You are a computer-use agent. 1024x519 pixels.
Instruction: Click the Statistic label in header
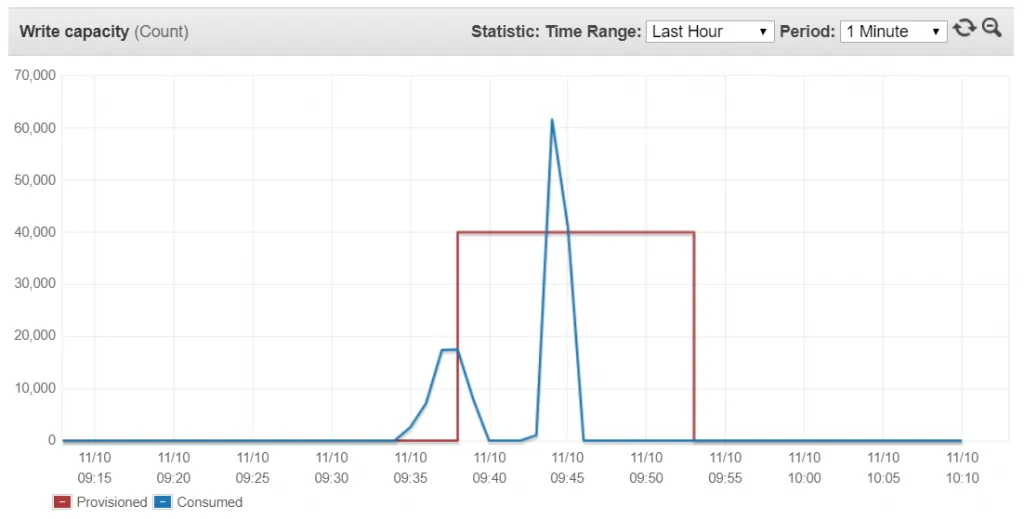pos(505,32)
